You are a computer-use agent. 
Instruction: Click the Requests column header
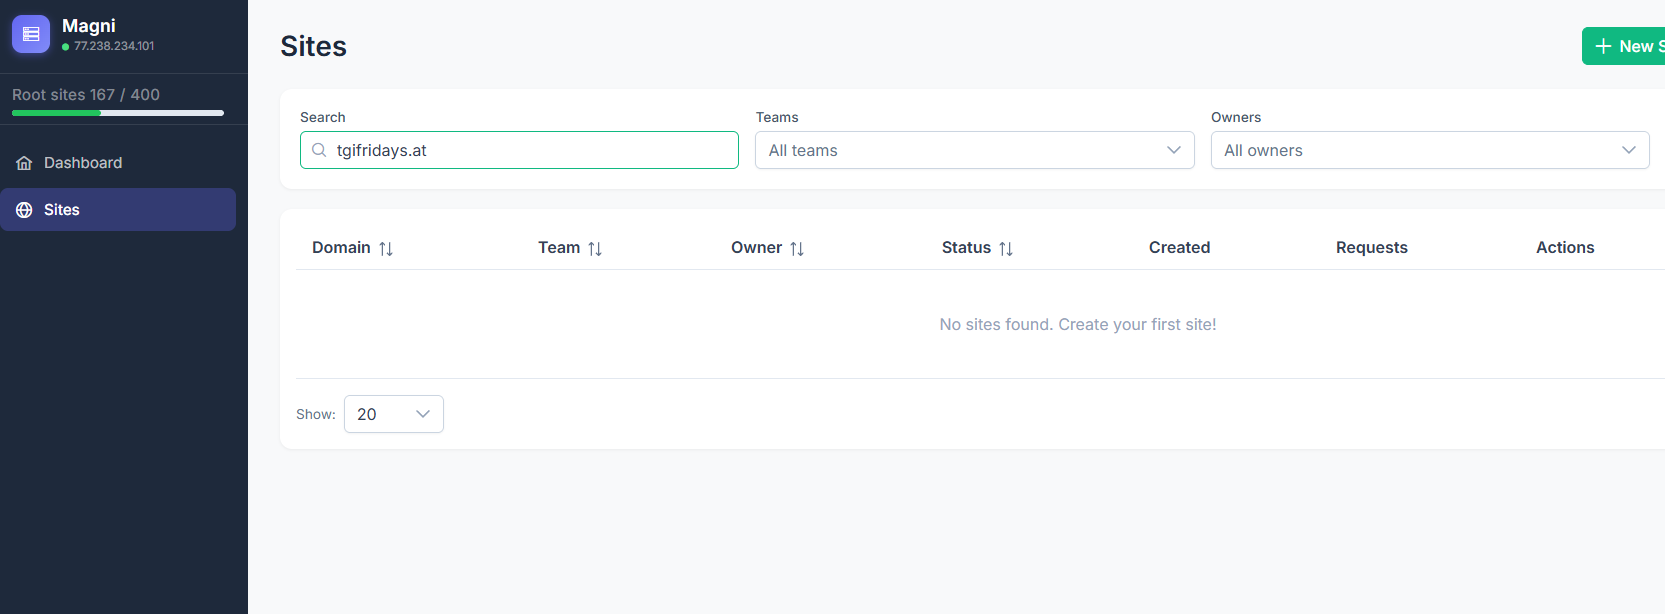pos(1371,247)
